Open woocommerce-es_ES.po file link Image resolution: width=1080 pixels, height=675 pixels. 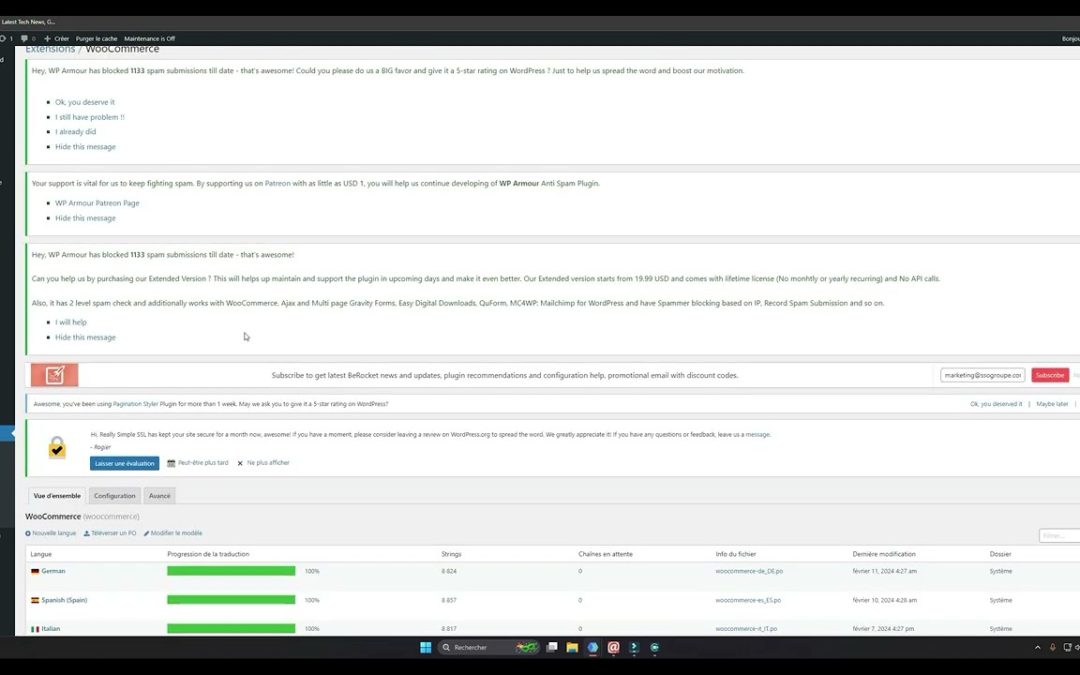pos(748,600)
